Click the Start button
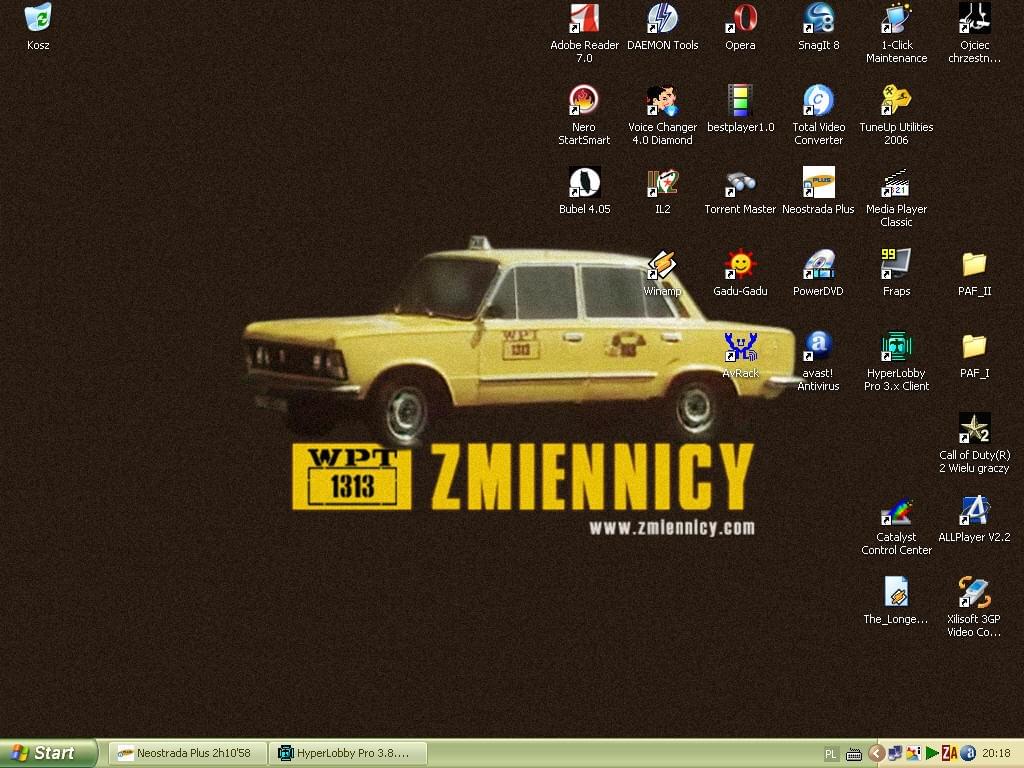Viewport: 1024px width, 768px height. click(48, 753)
